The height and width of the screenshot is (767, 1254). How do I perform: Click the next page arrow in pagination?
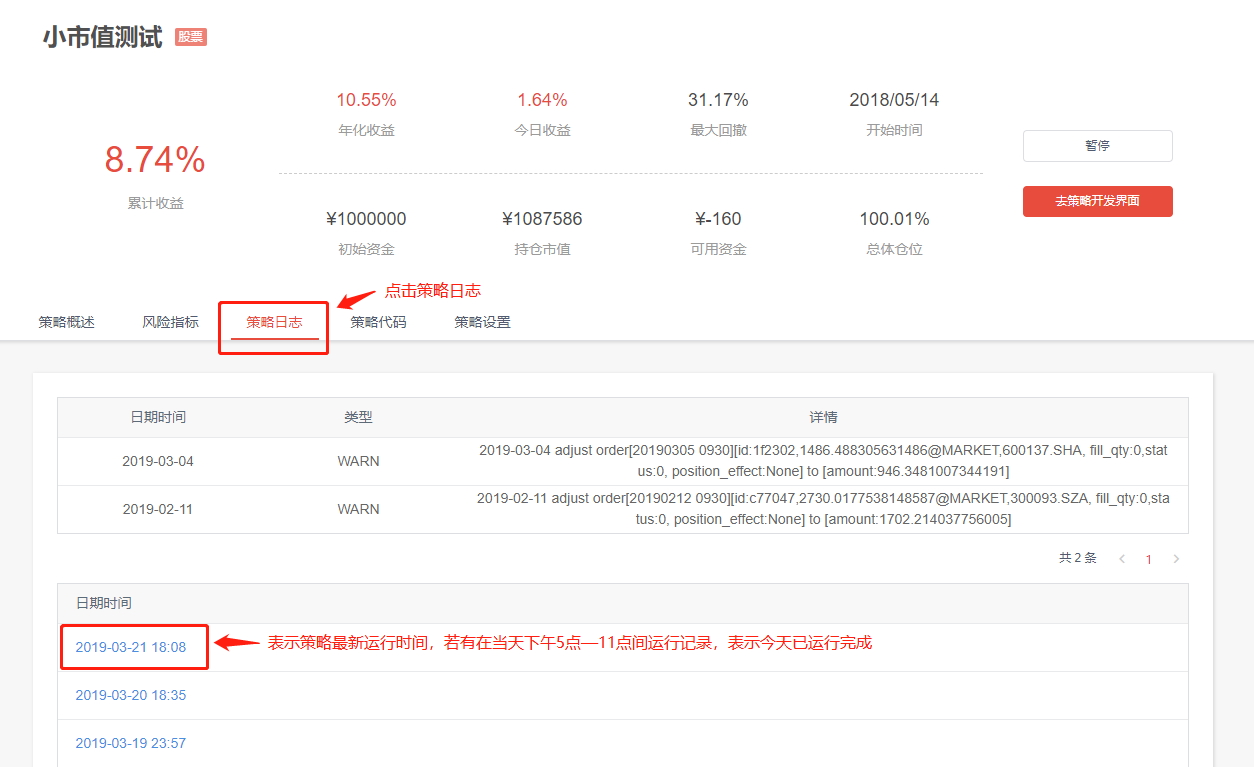1176,559
